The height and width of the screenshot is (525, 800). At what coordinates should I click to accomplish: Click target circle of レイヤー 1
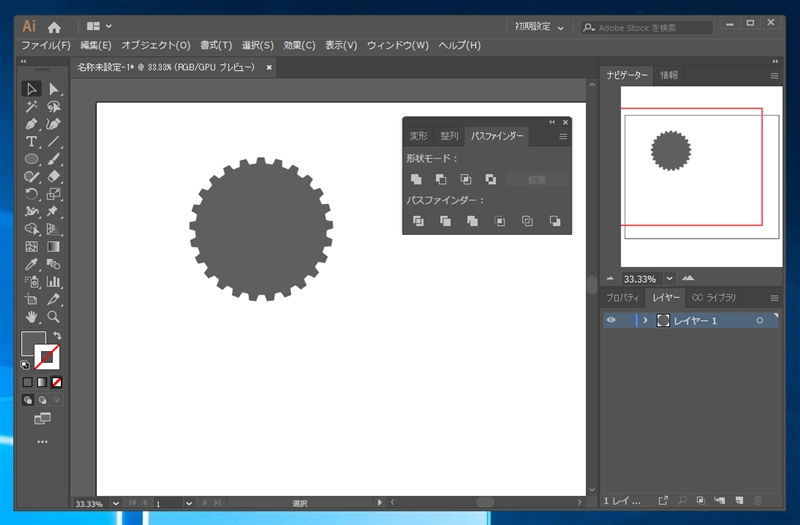[x=760, y=320]
